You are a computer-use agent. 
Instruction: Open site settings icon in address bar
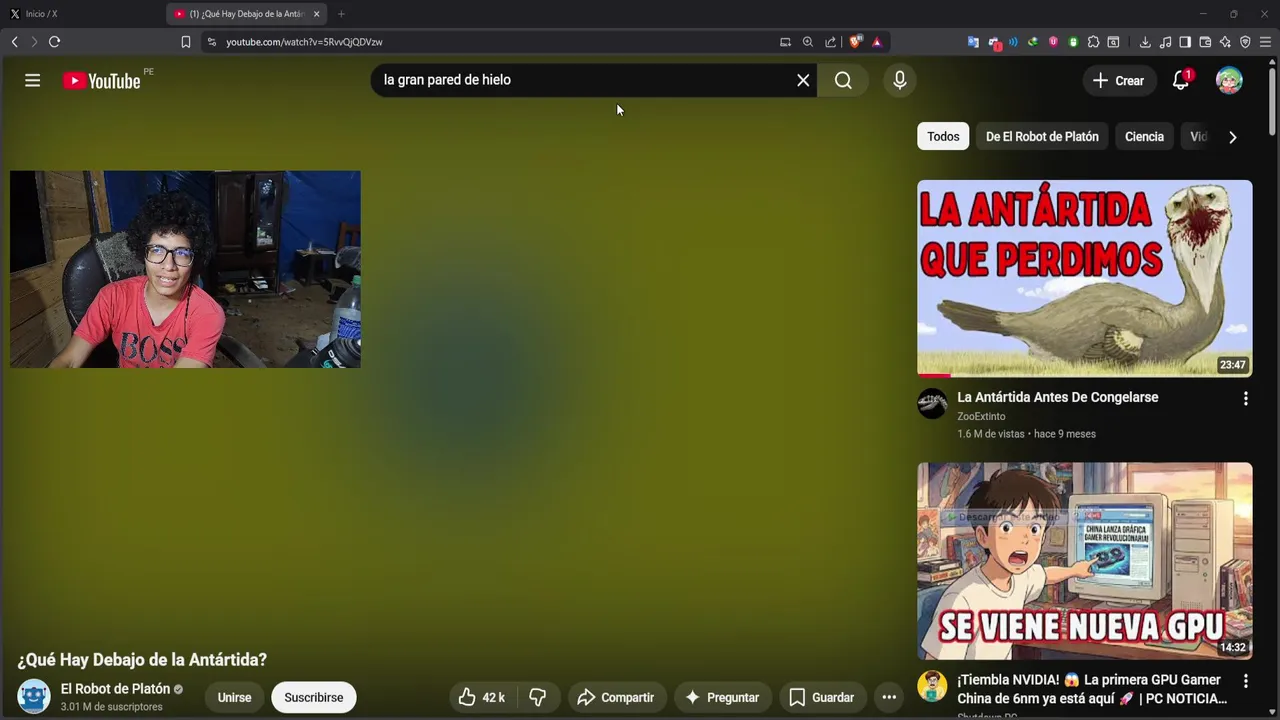(x=211, y=42)
